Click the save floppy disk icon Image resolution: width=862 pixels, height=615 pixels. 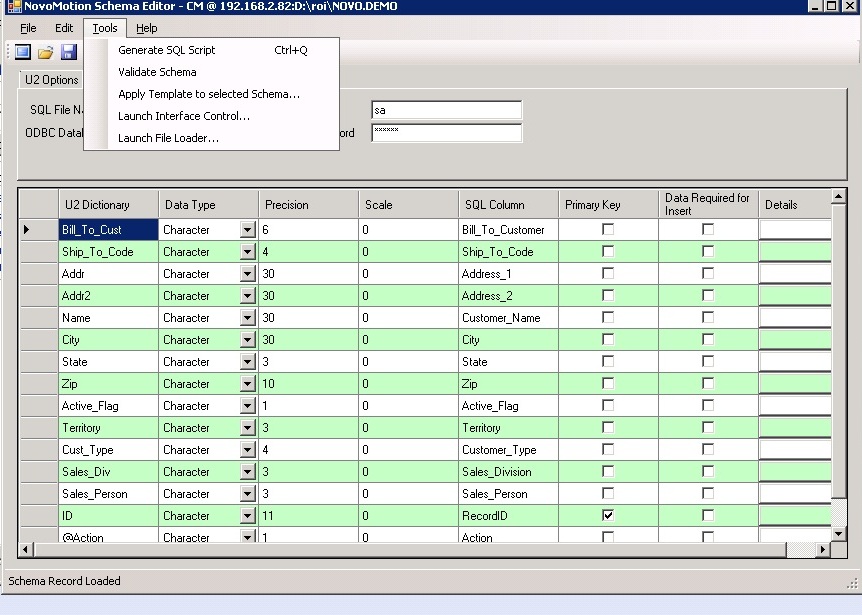[x=68, y=52]
